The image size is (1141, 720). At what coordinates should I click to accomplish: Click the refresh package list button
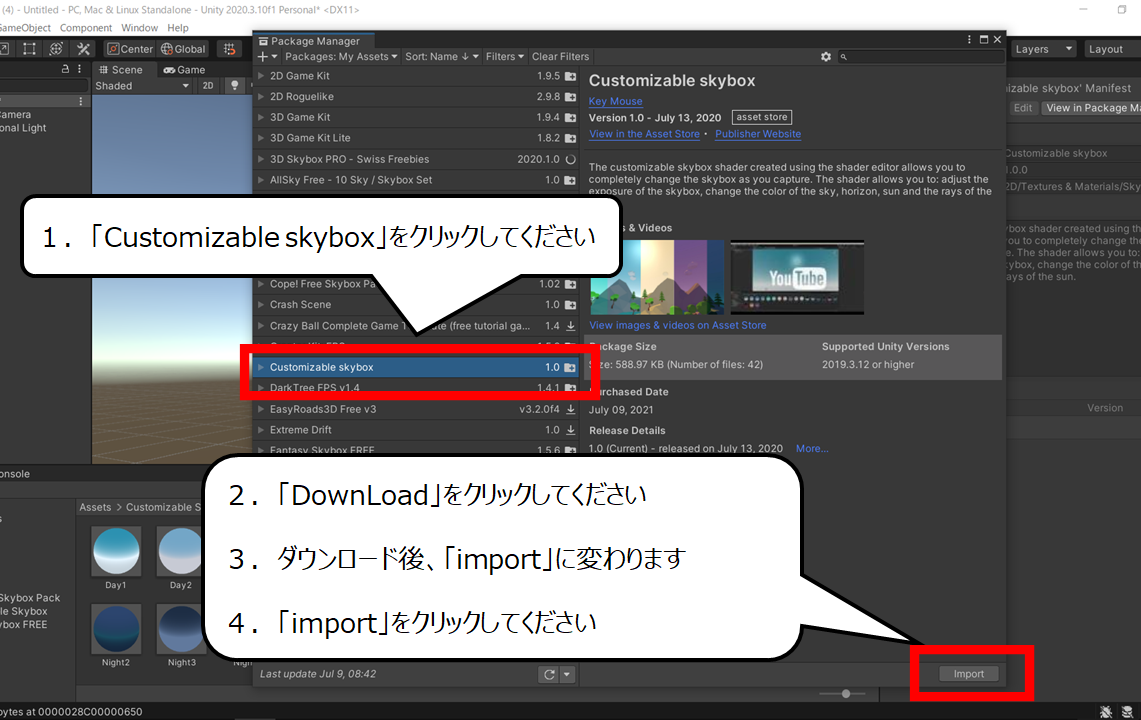[x=549, y=674]
